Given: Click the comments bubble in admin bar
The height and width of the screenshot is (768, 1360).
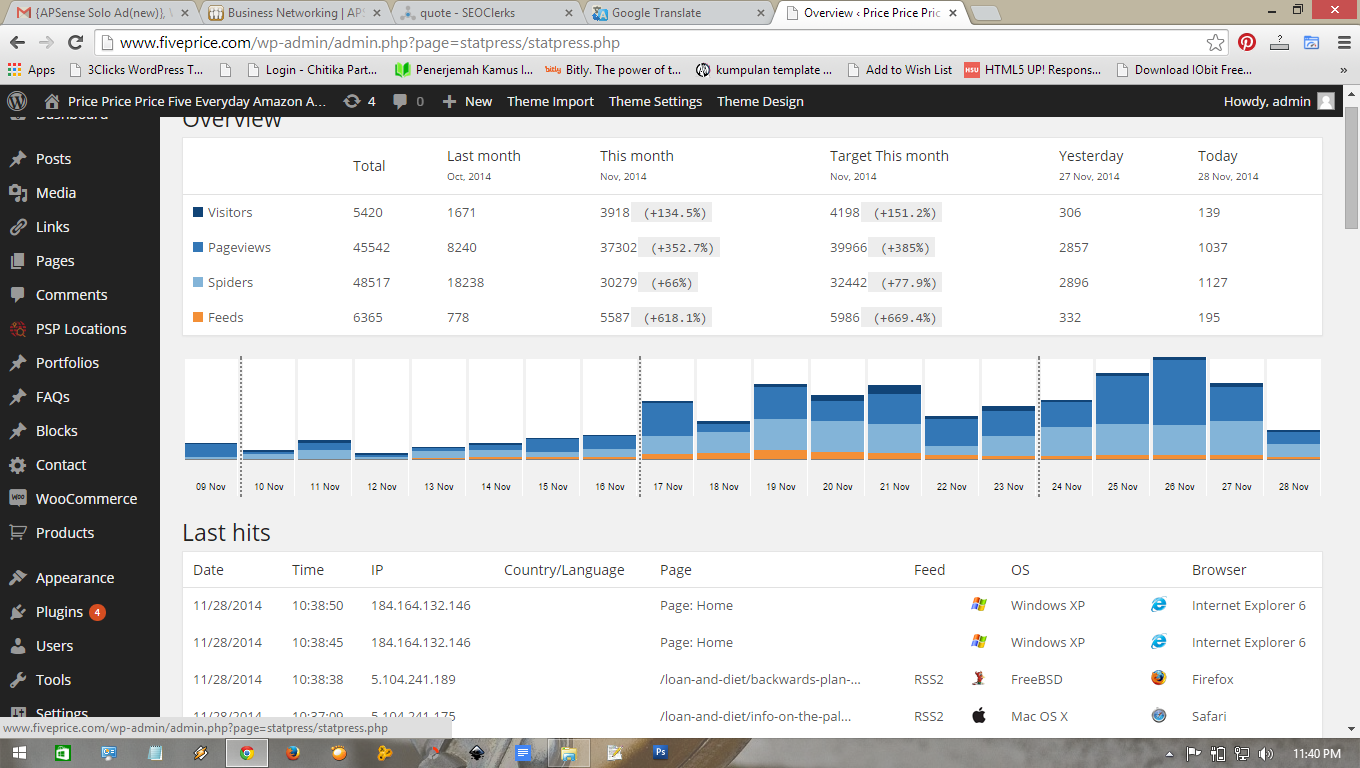Looking at the screenshot, I should [408, 101].
